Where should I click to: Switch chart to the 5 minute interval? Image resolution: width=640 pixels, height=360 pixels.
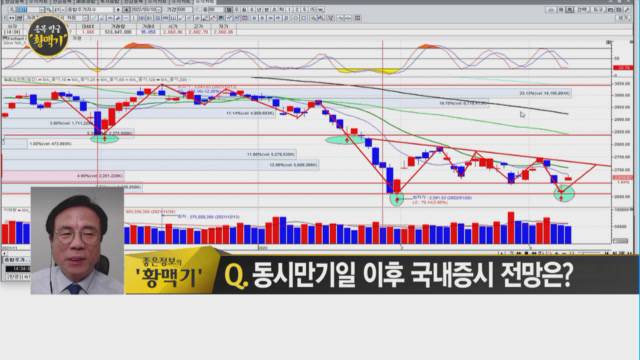click(304, 9)
